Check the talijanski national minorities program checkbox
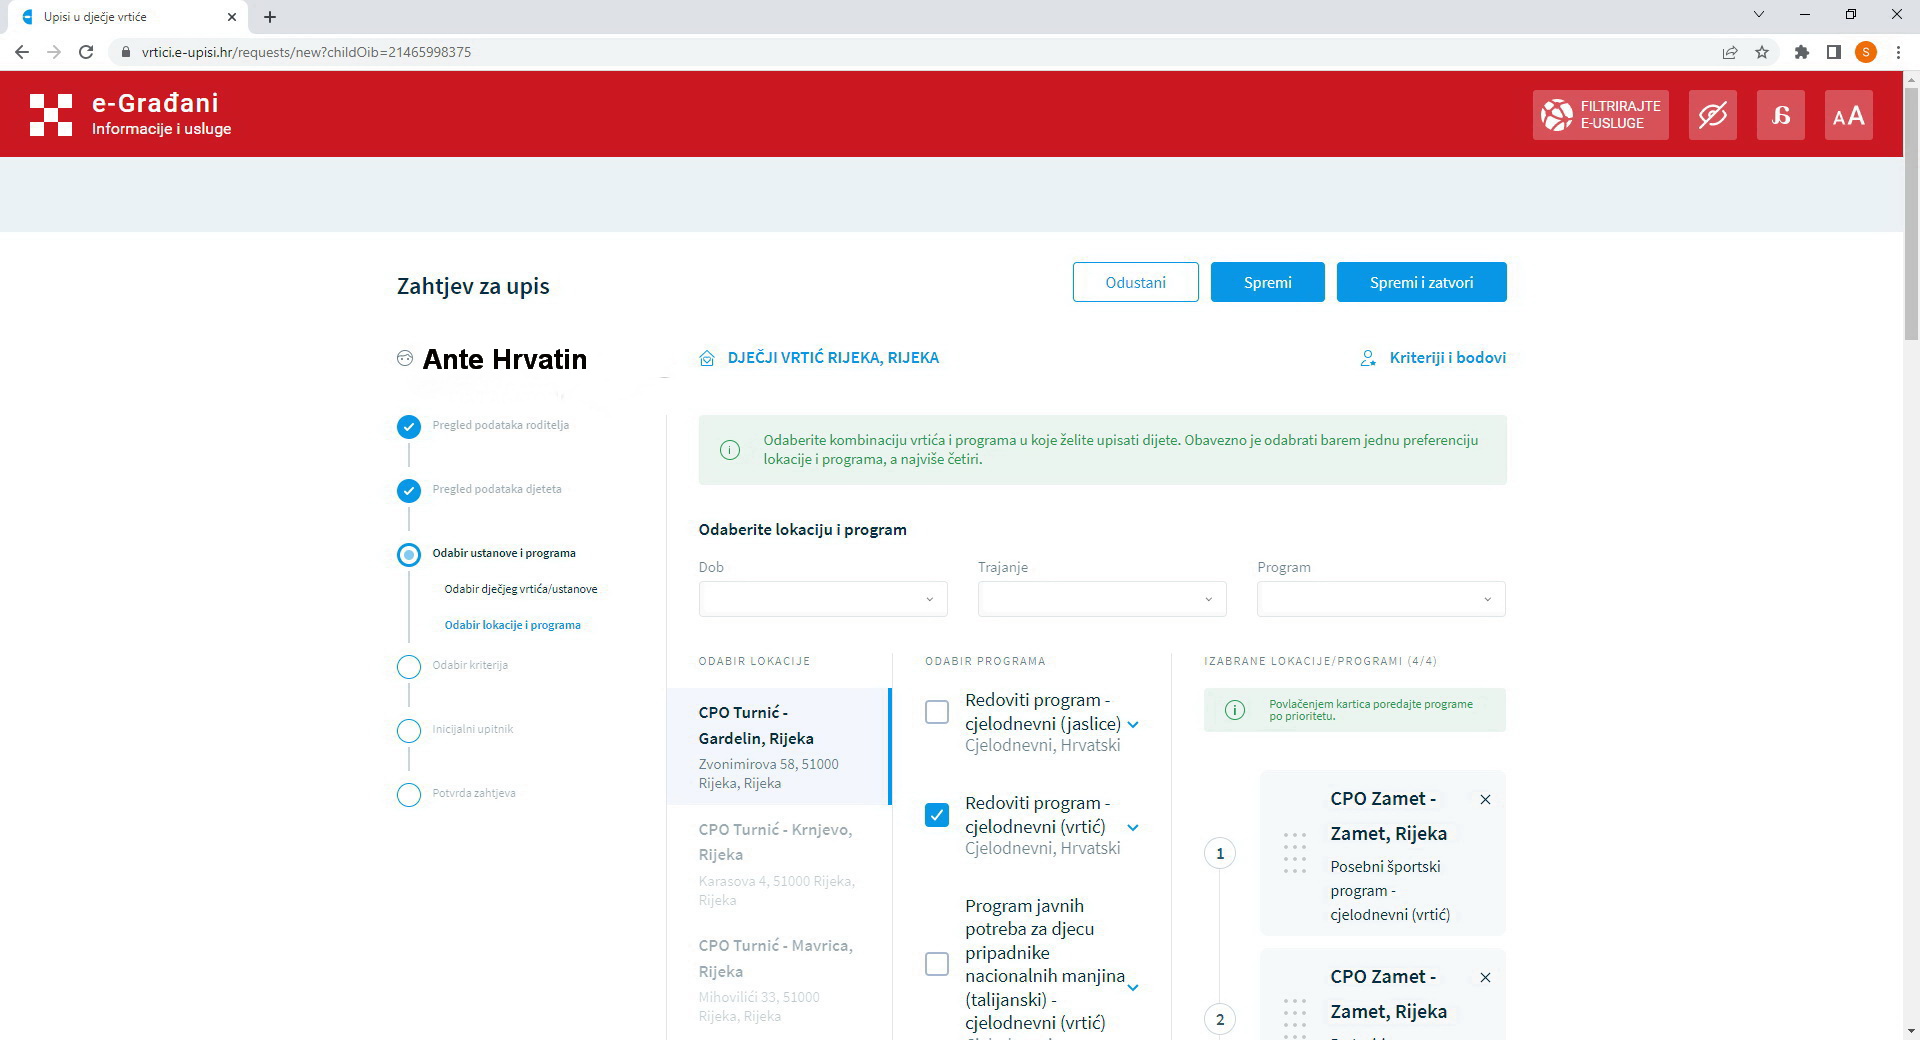This screenshot has height=1040, width=1920. pyautogui.click(x=937, y=964)
